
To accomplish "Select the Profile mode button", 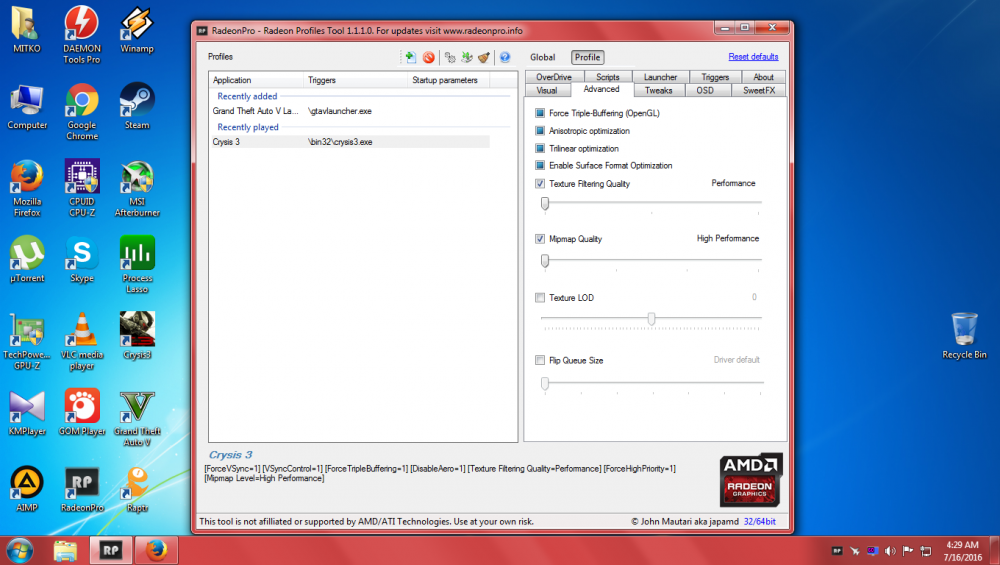I will (587, 57).
